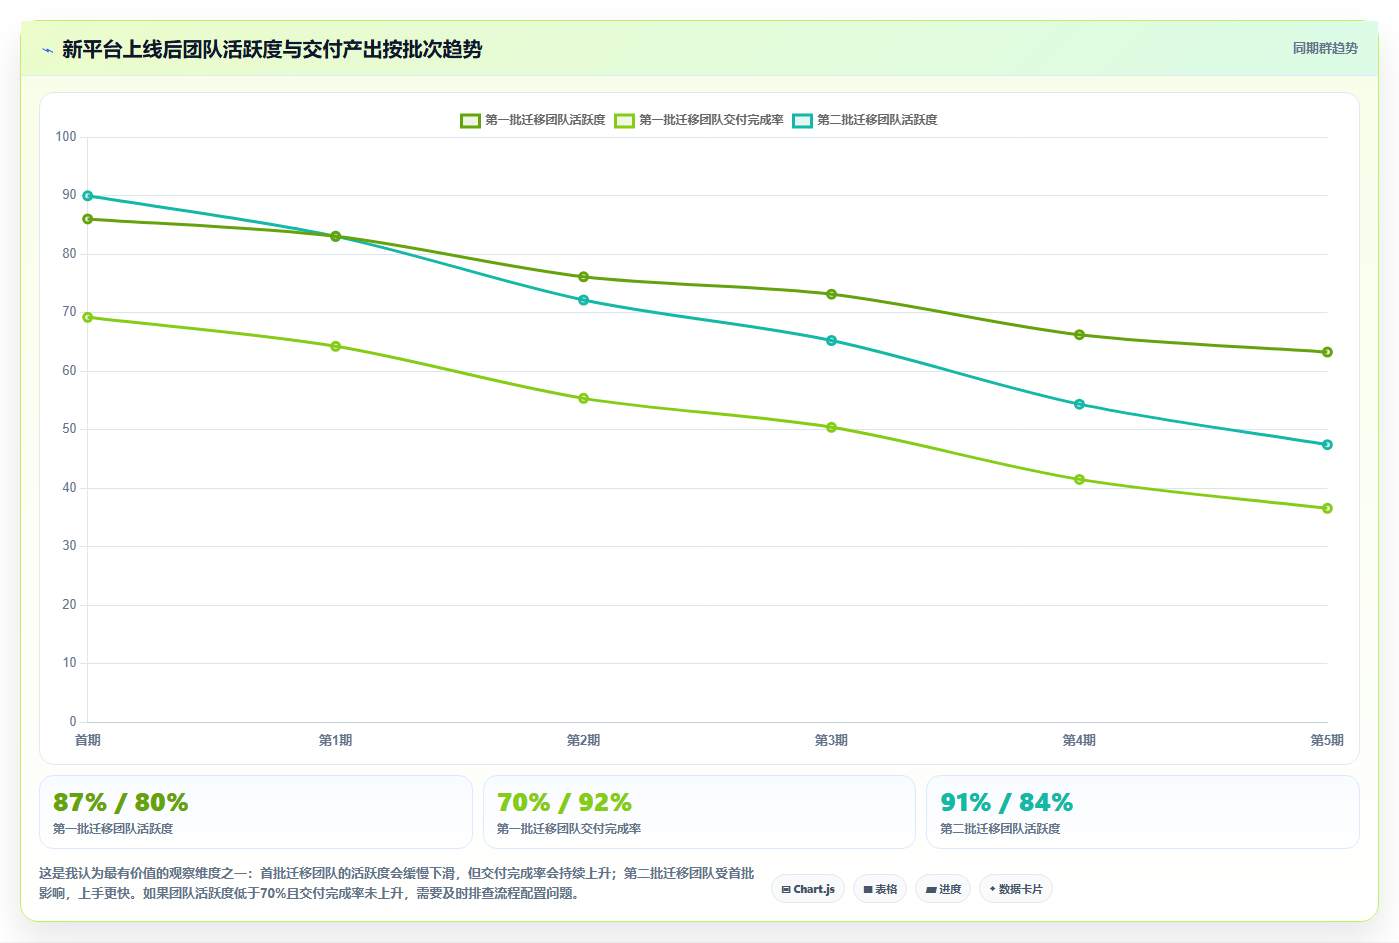The width and height of the screenshot is (1399, 943).
Task: Click the y-axis value 50
Action: pos(69,429)
